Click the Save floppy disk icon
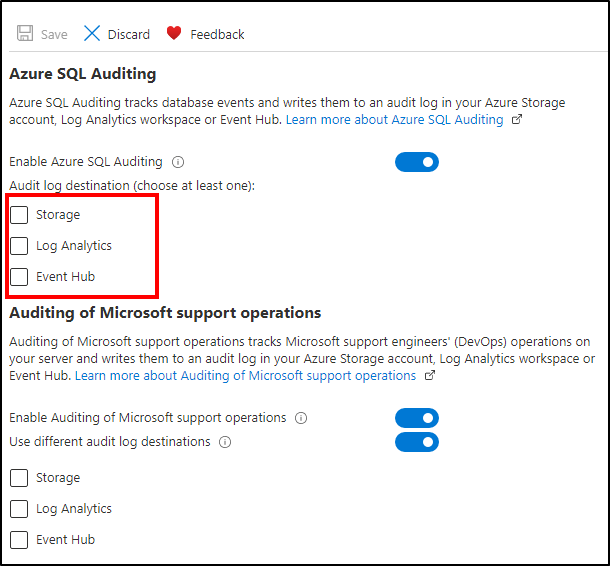Viewport: 610px width, 566px height. pyautogui.click(x=25, y=34)
